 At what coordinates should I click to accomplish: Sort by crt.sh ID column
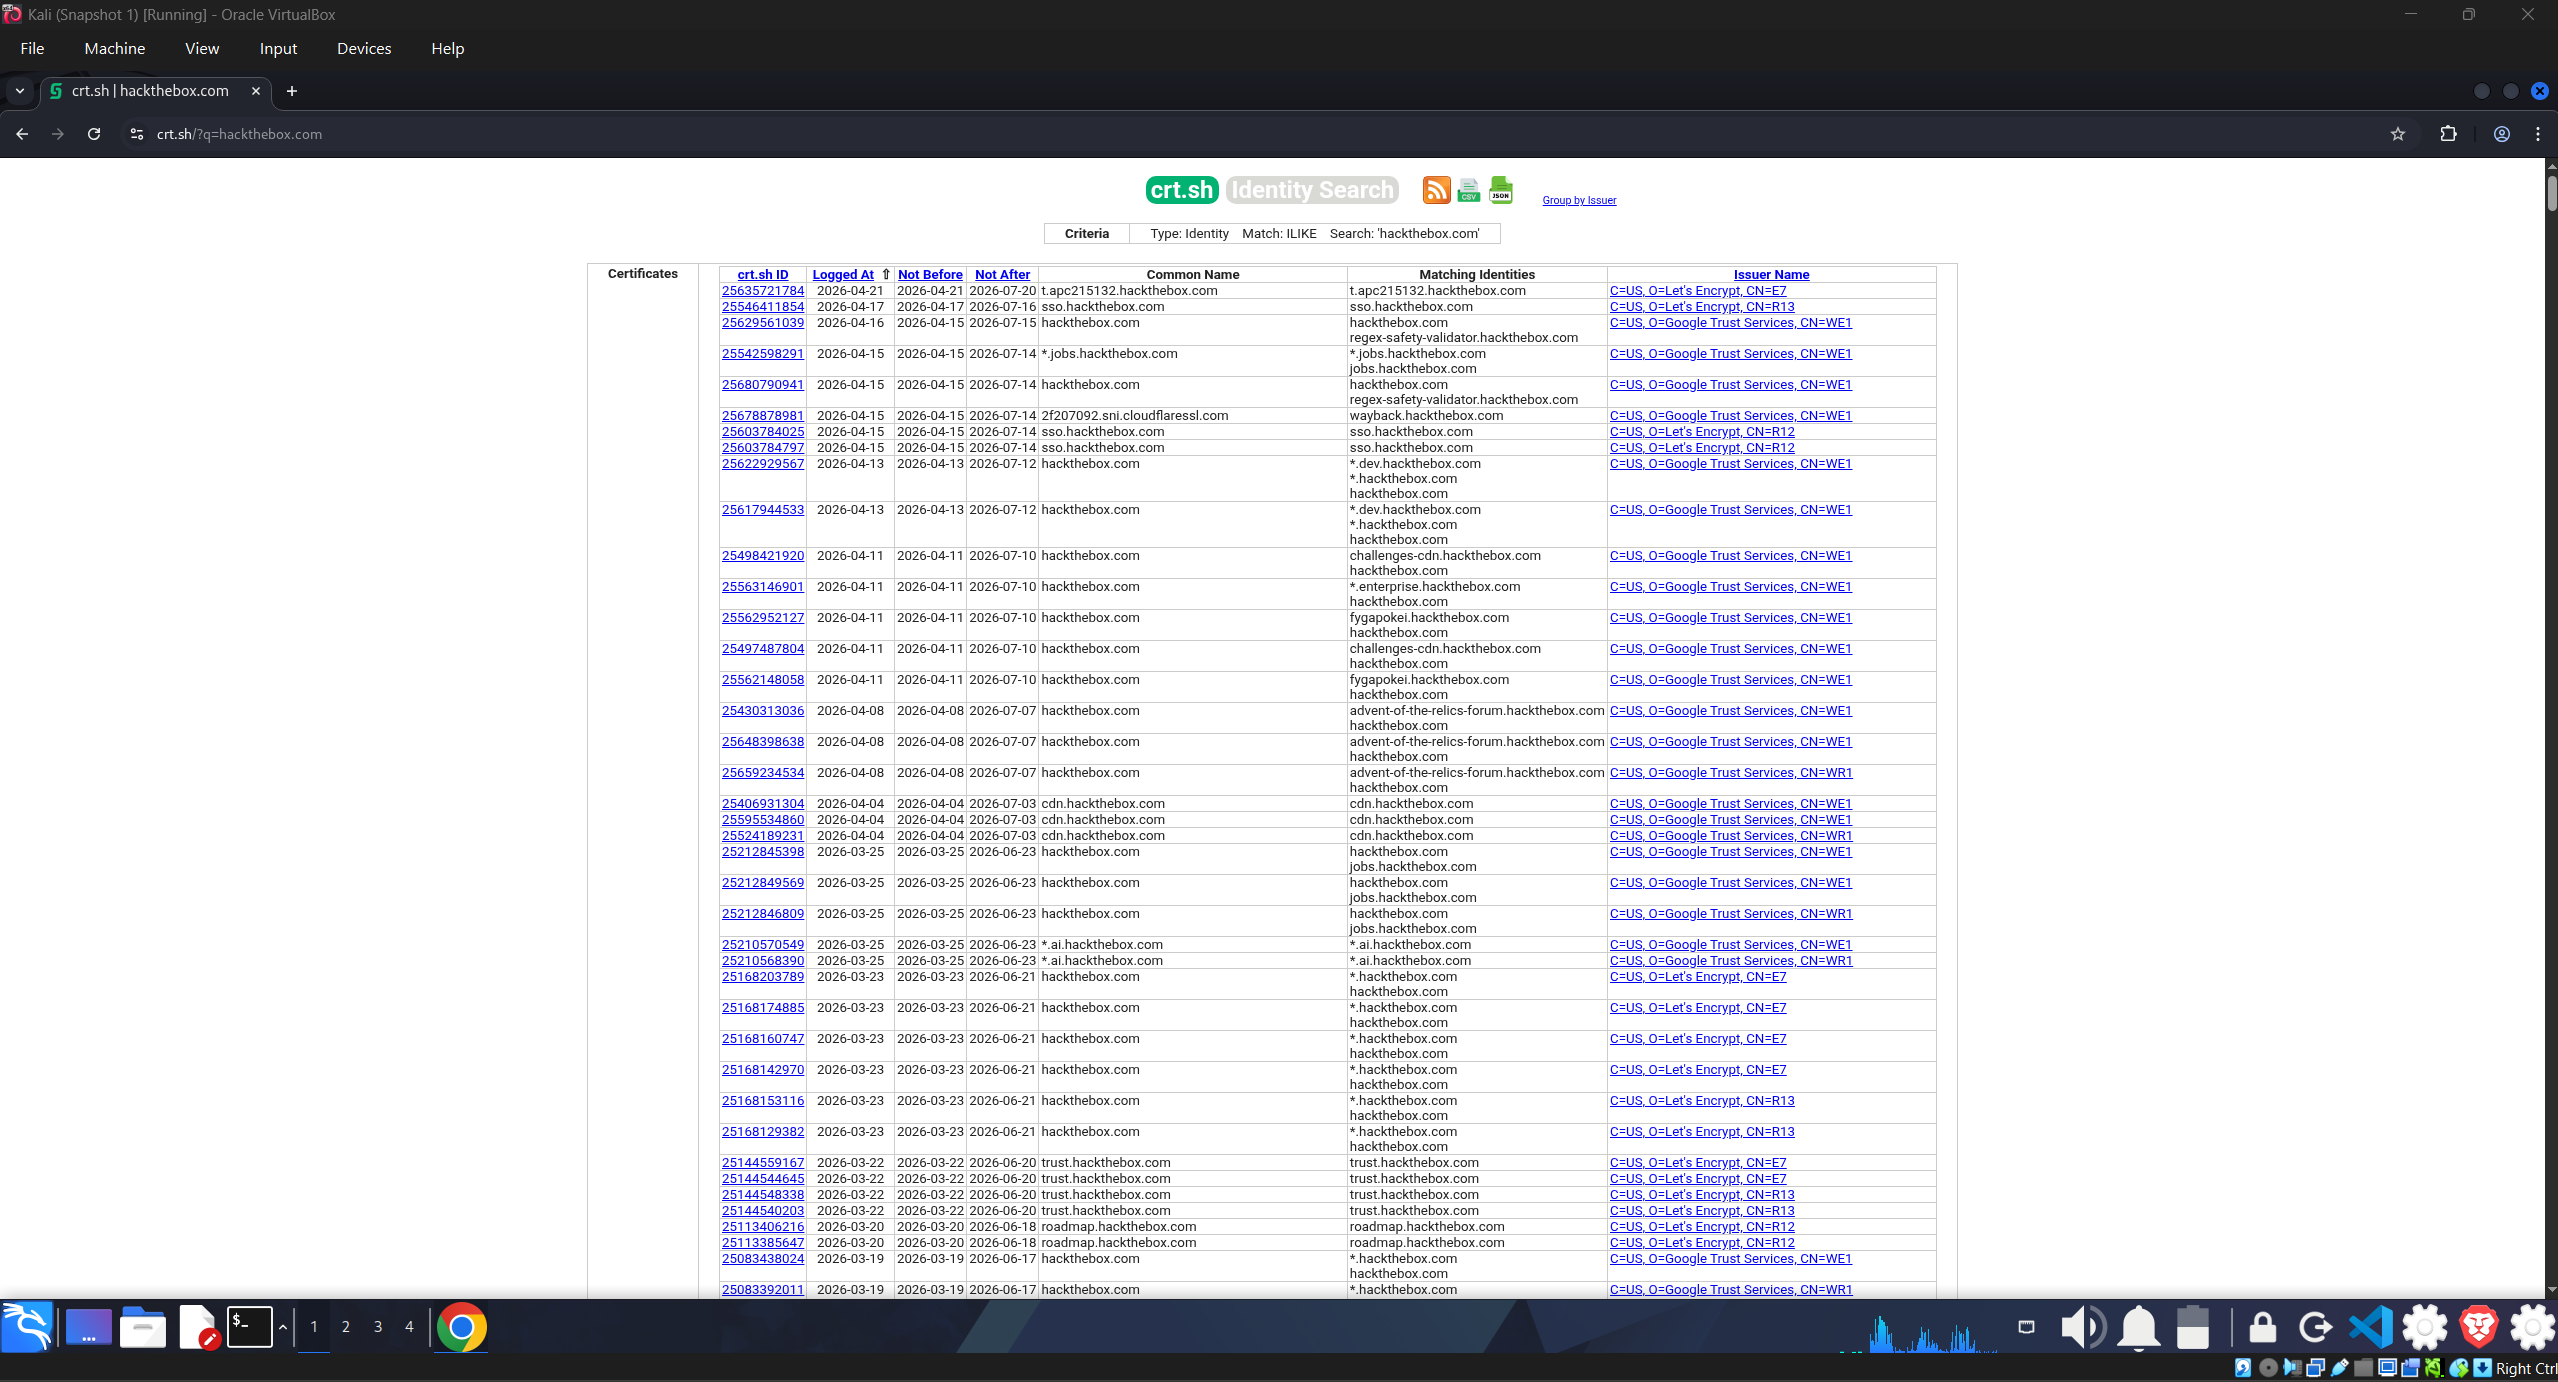tap(762, 275)
